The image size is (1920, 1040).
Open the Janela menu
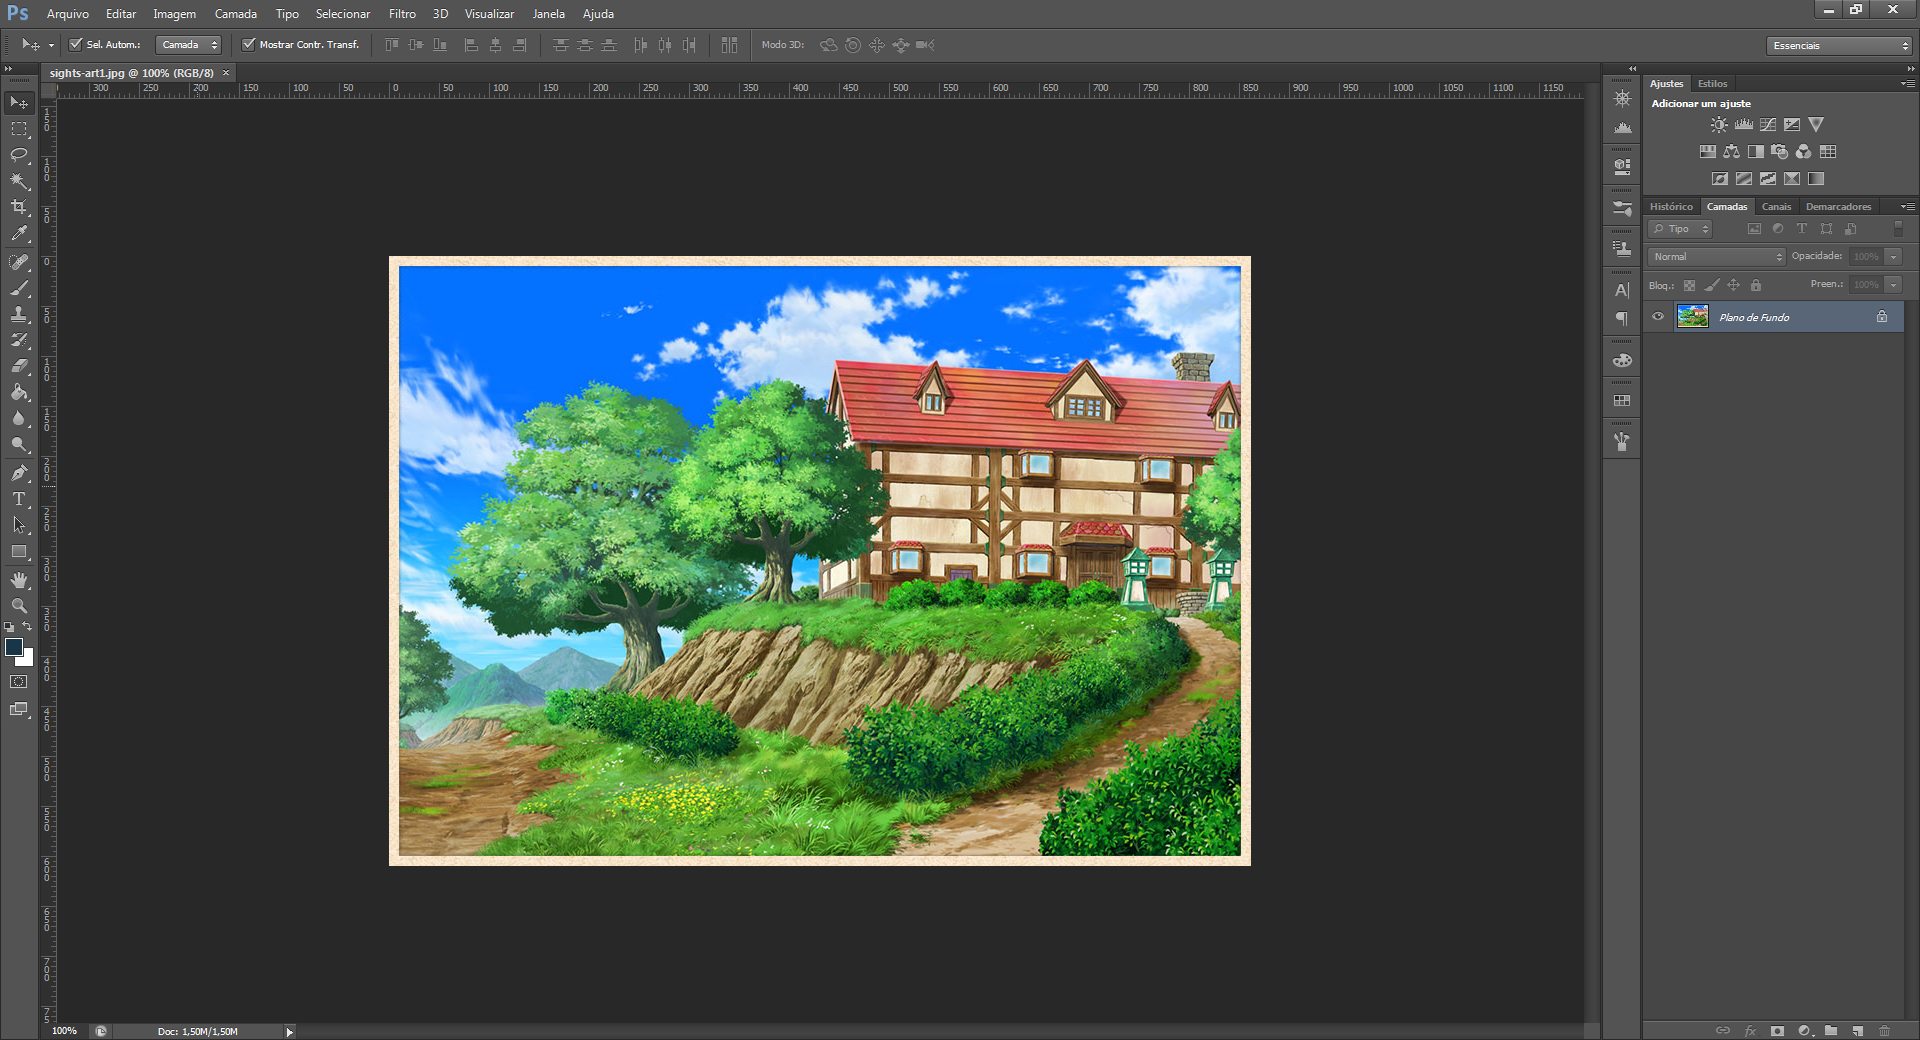pyautogui.click(x=548, y=14)
